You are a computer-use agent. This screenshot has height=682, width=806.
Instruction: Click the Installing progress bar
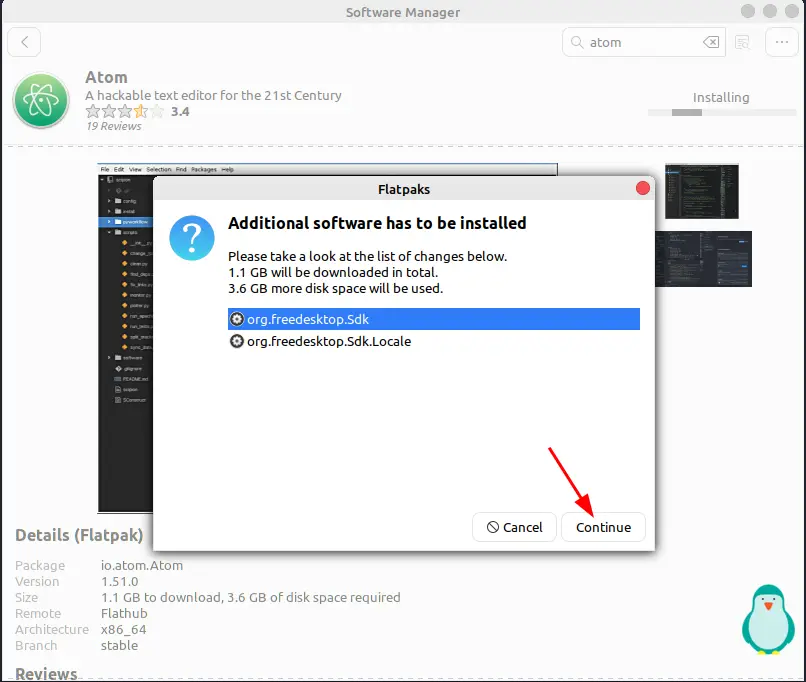(x=722, y=113)
